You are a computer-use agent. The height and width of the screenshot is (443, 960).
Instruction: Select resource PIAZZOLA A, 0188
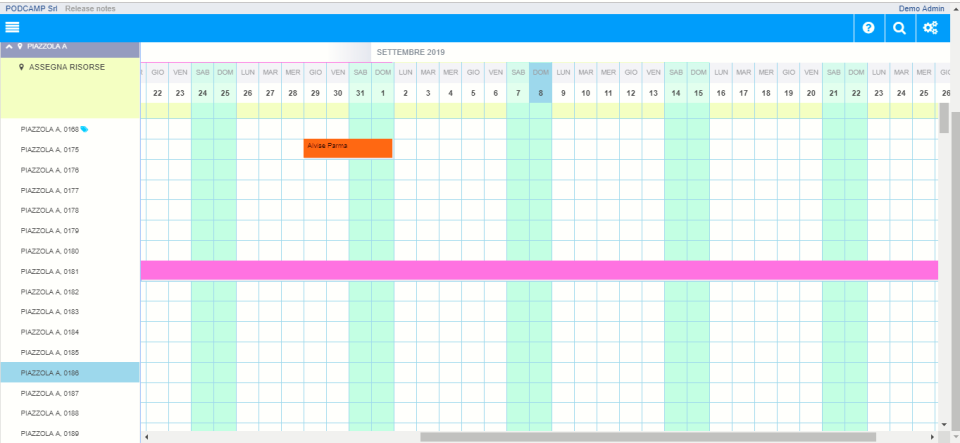tap(50, 413)
